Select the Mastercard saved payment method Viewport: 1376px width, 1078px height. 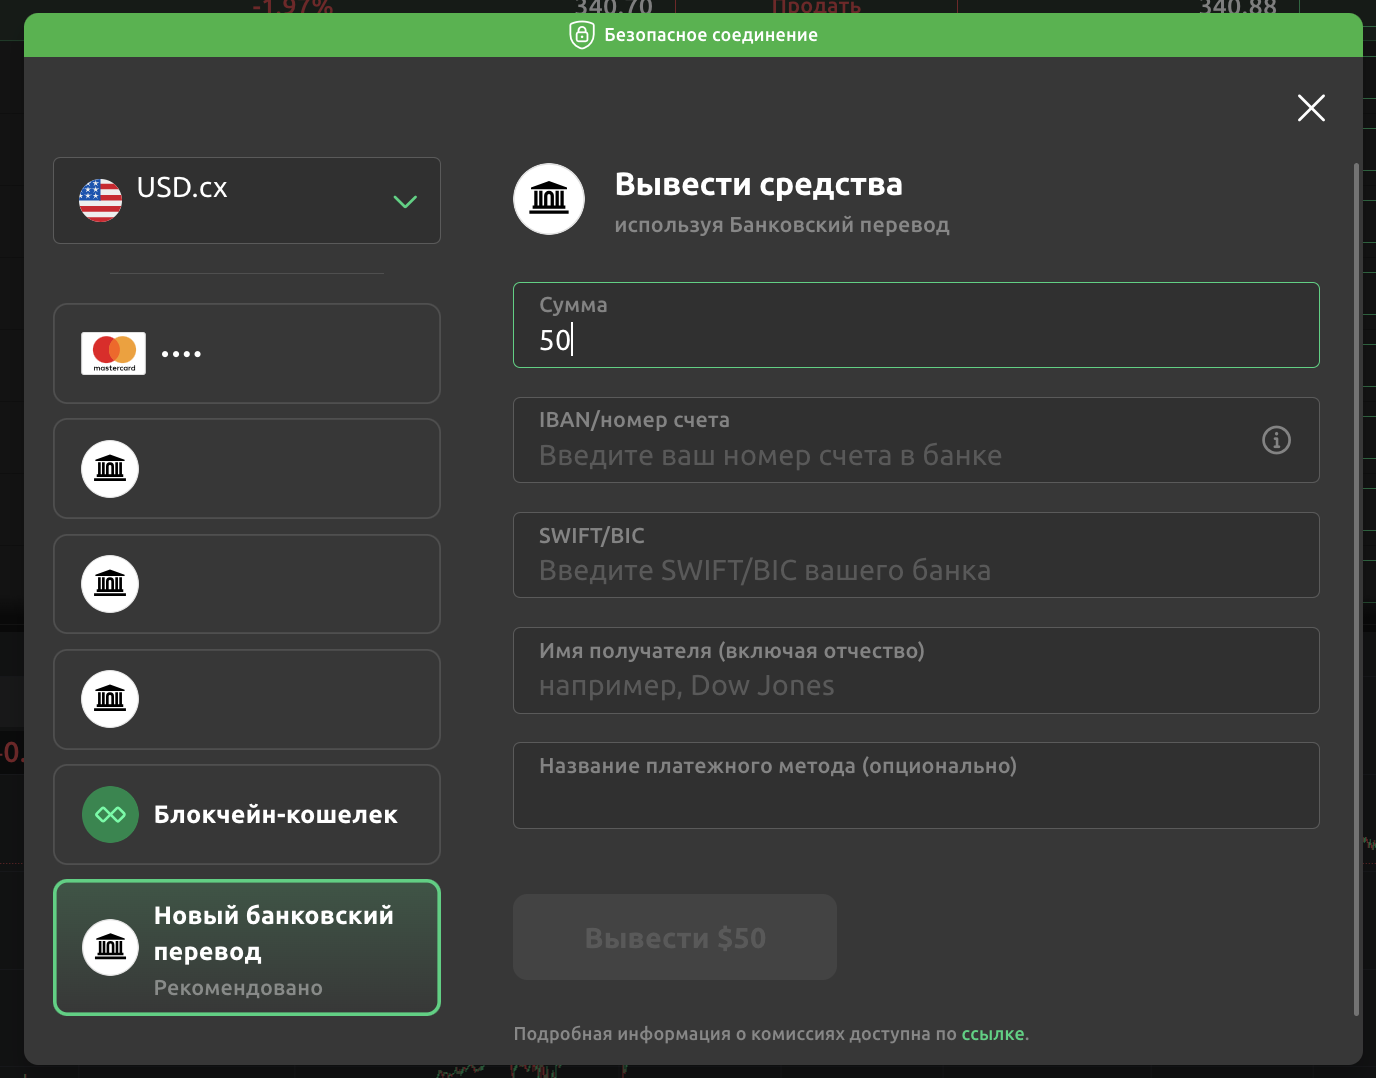coord(246,353)
